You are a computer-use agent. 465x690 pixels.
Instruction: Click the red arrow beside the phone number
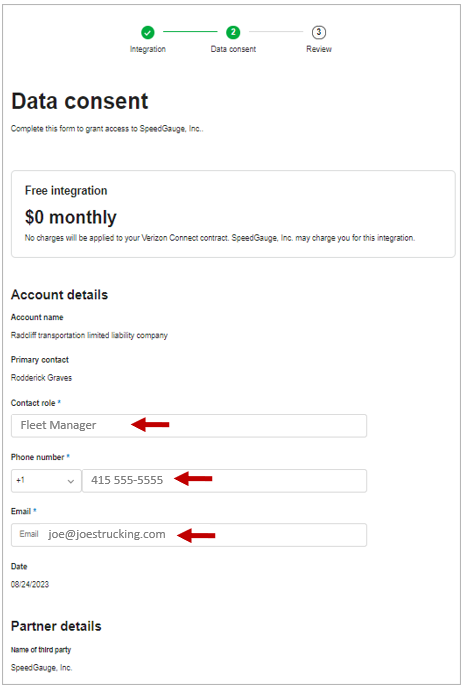194,479
